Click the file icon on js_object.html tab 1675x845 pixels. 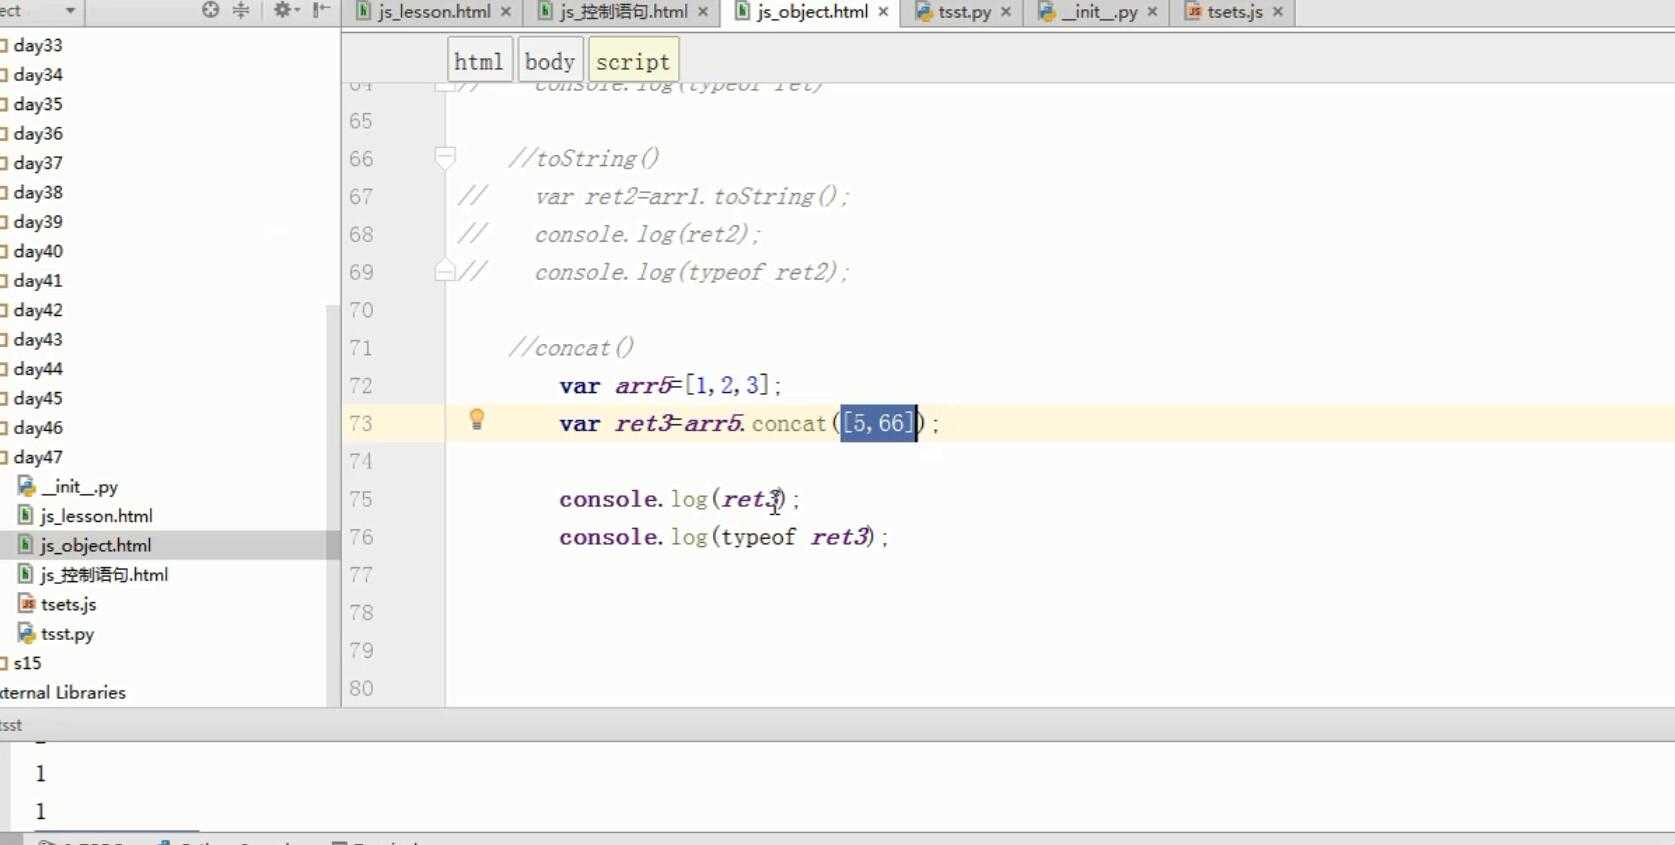[x=743, y=11]
